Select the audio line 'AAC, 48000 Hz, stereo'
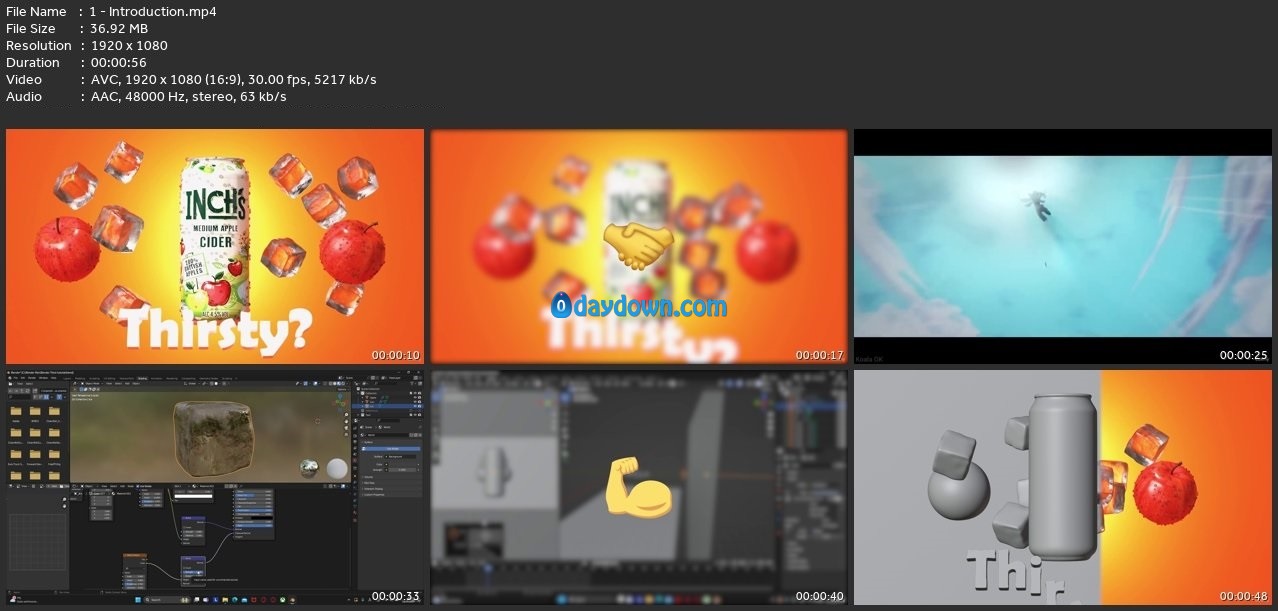This screenshot has width=1278, height=611. [188, 97]
